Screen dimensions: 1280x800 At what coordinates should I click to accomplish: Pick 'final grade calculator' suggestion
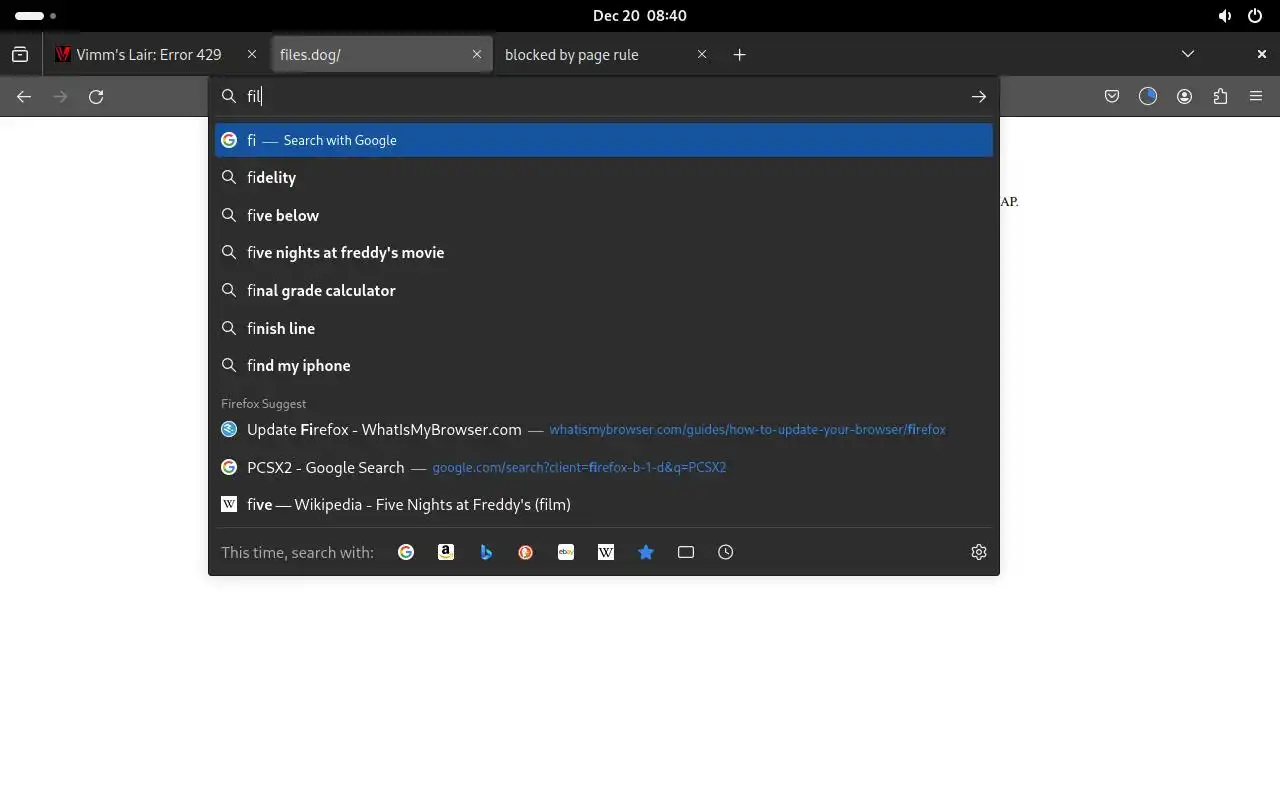click(604, 291)
